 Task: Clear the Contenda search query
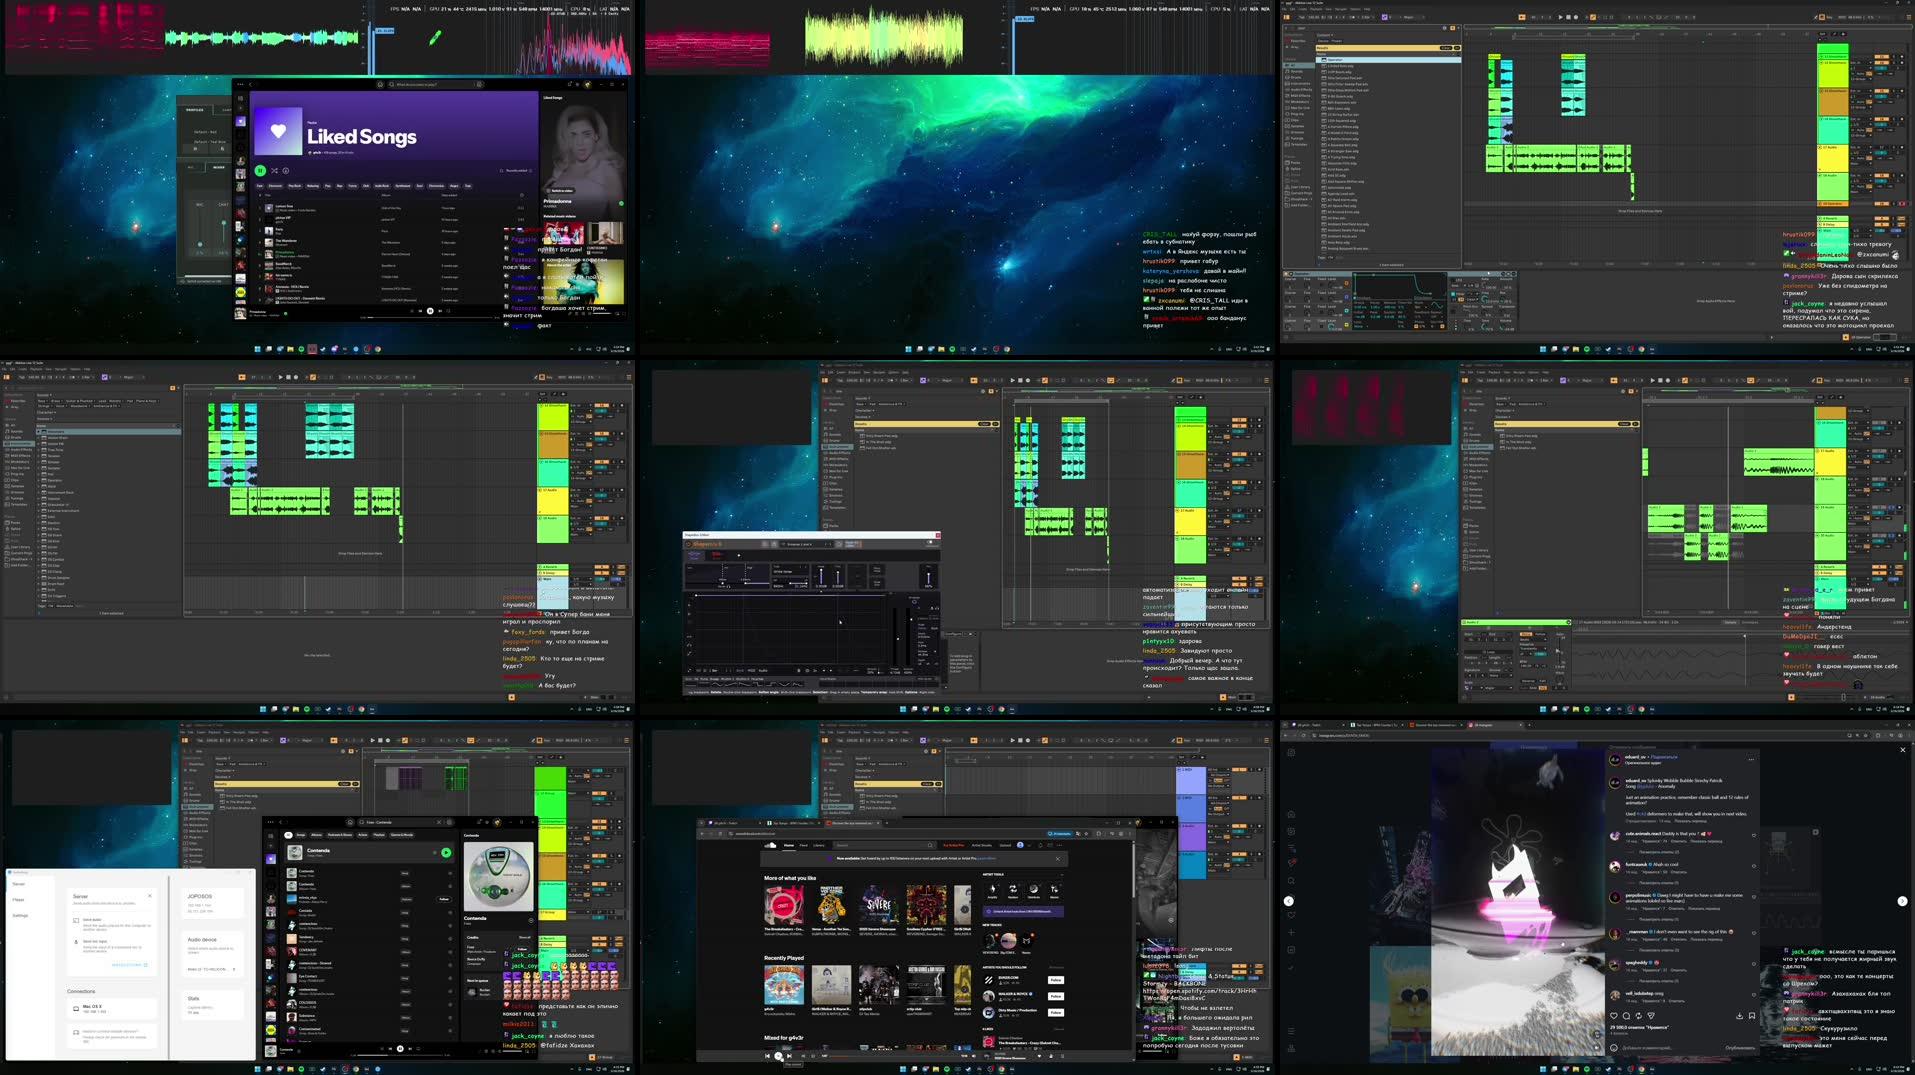pos(438,822)
